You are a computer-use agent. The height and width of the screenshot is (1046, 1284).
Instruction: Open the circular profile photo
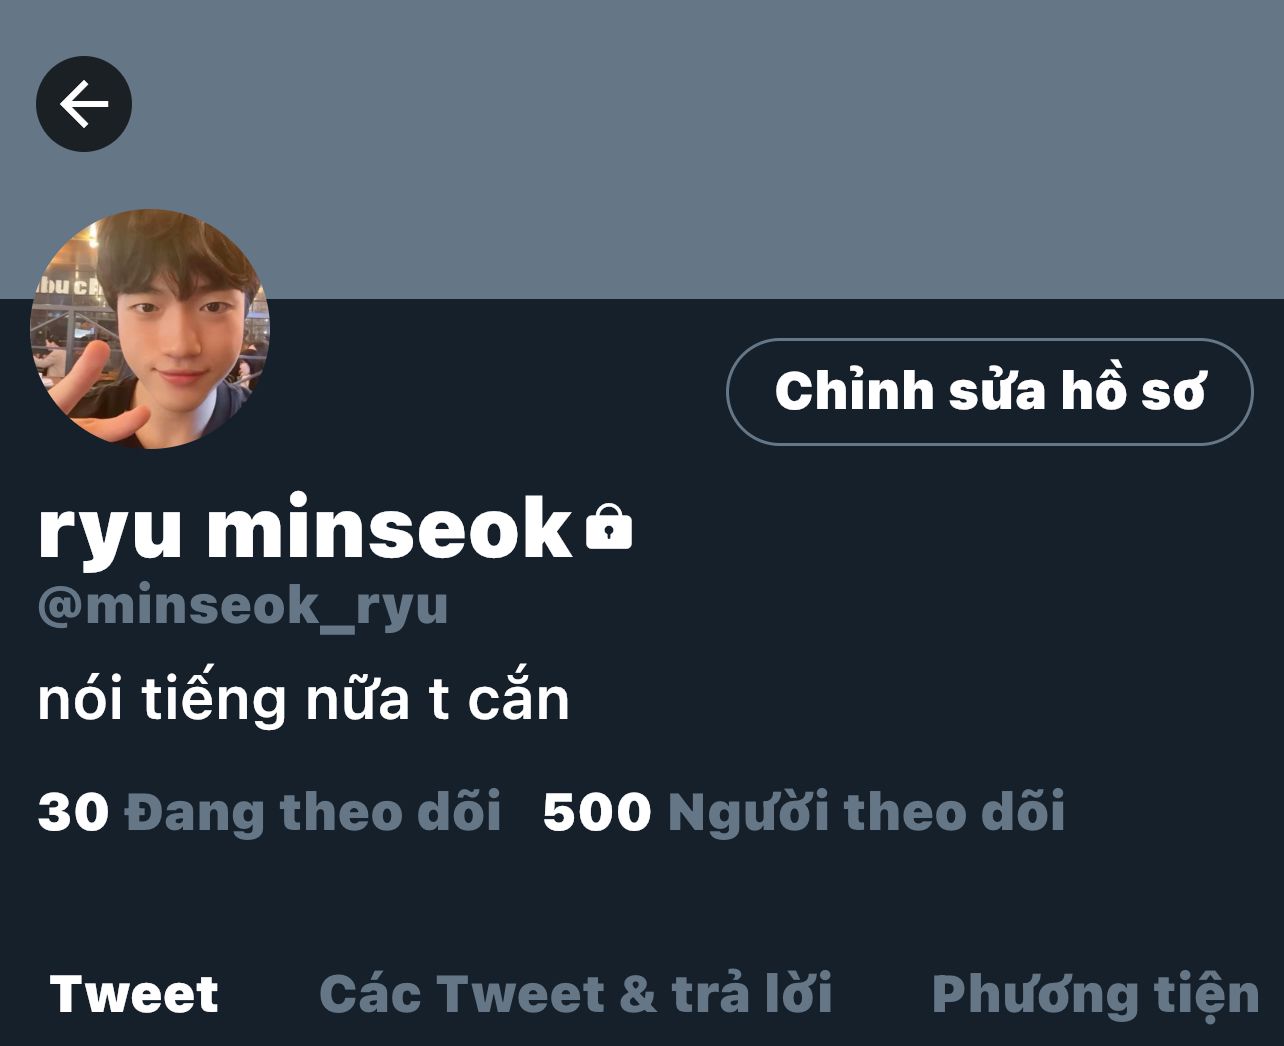[150, 329]
